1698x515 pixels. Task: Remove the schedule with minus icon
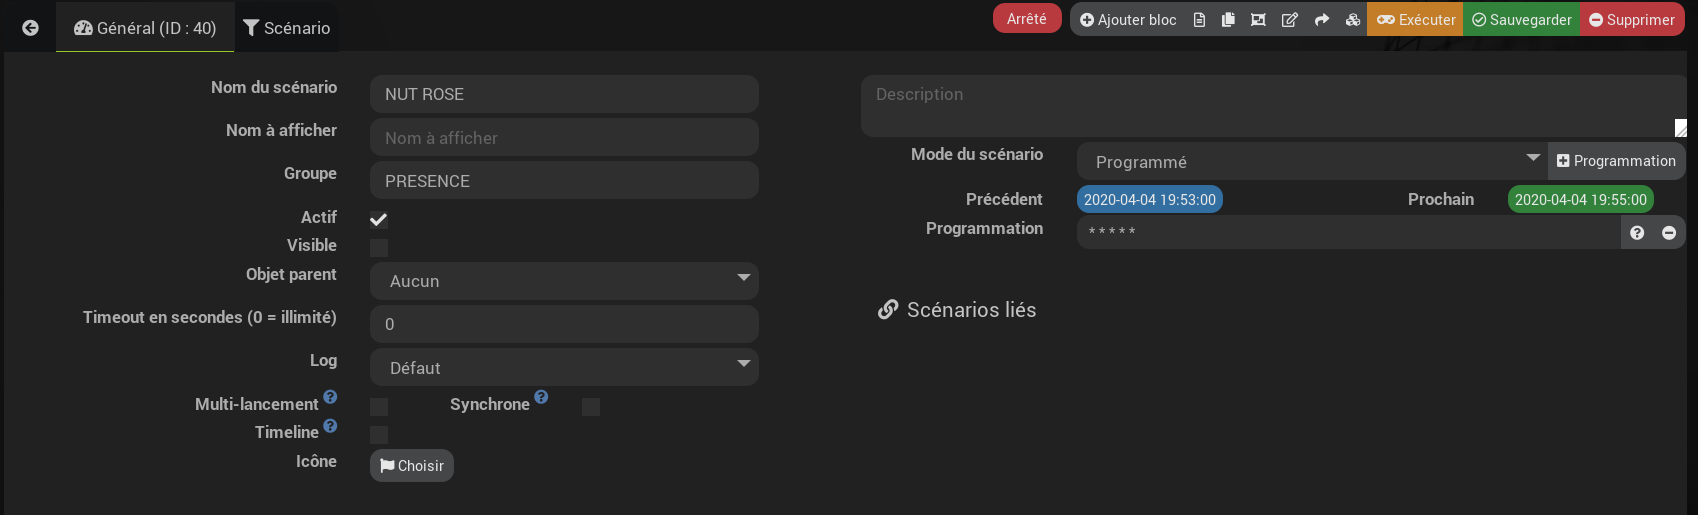tap(1669, 233)
